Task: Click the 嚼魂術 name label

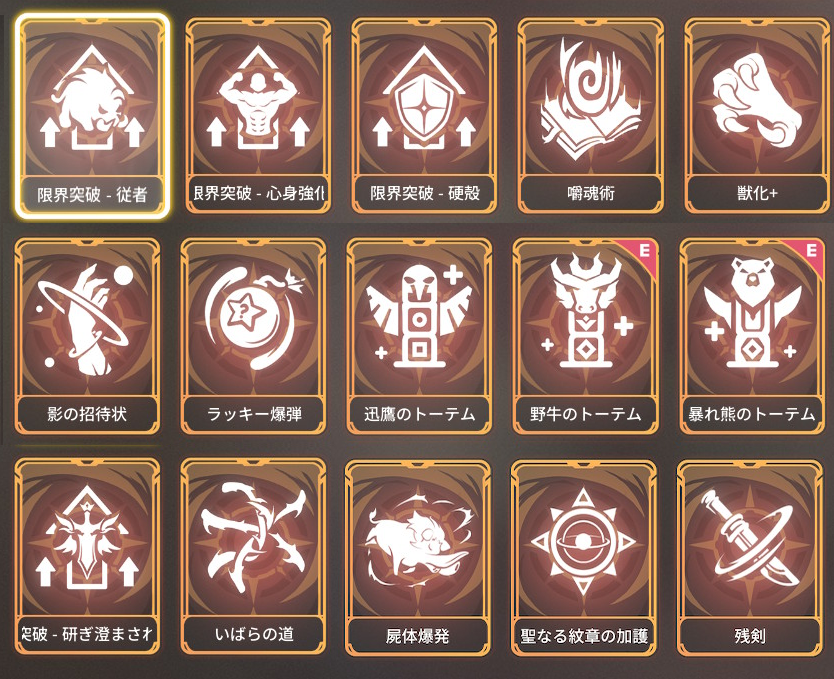Action: (590, 193)
